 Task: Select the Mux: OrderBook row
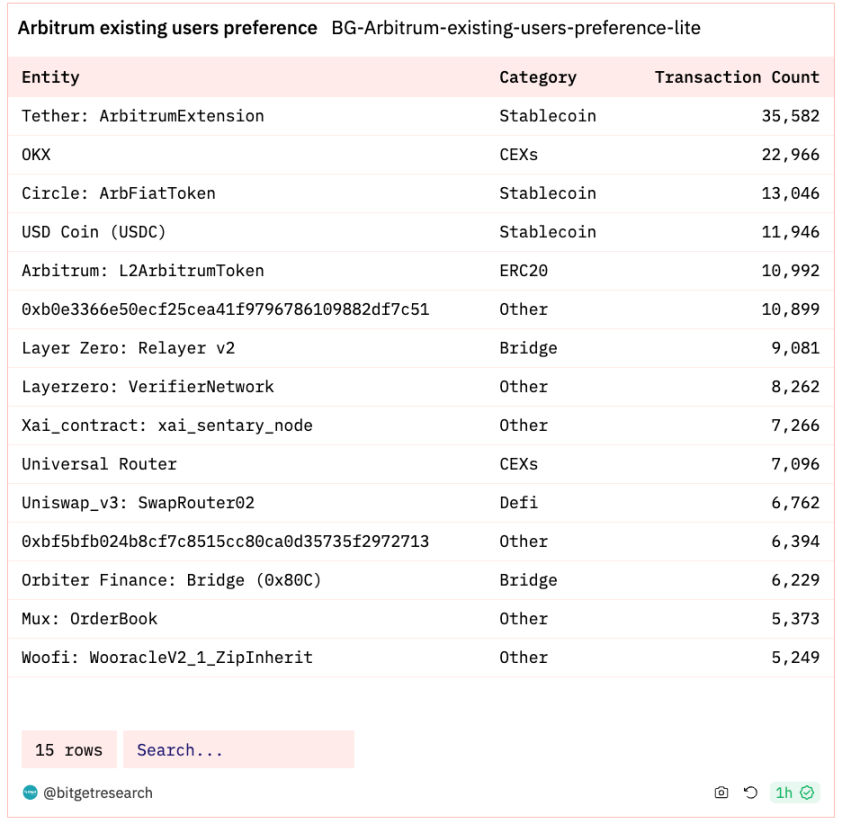pyautogui.click(x=421, y=619)
